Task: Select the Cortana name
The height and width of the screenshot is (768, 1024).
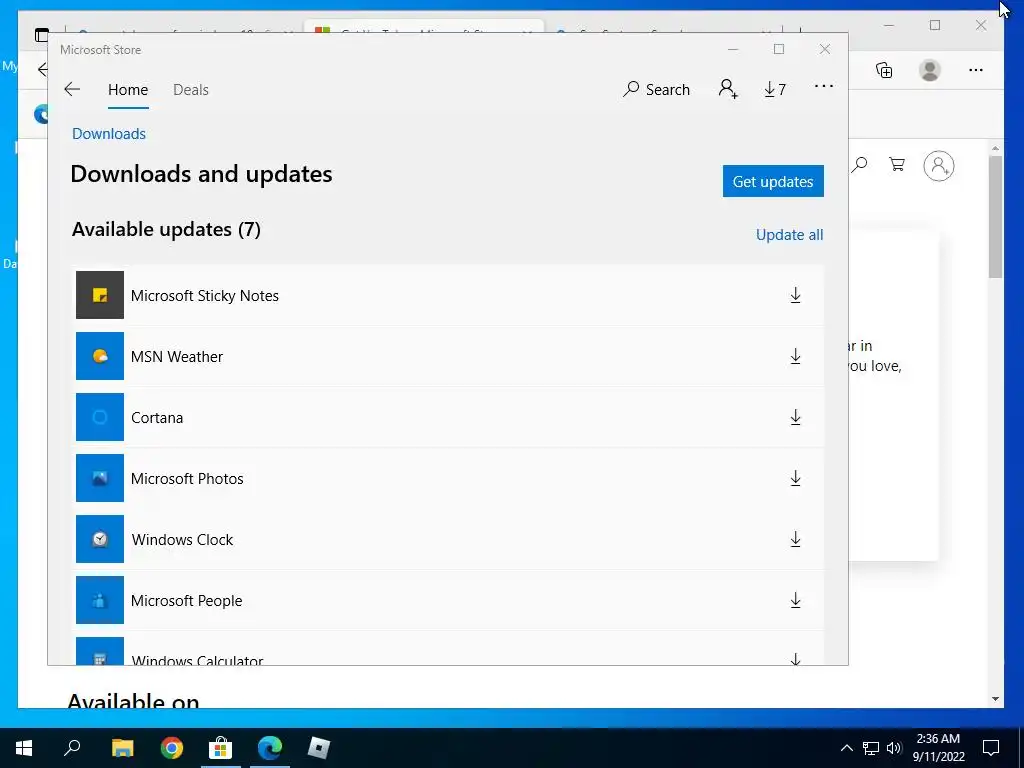Action: [157, 418]
